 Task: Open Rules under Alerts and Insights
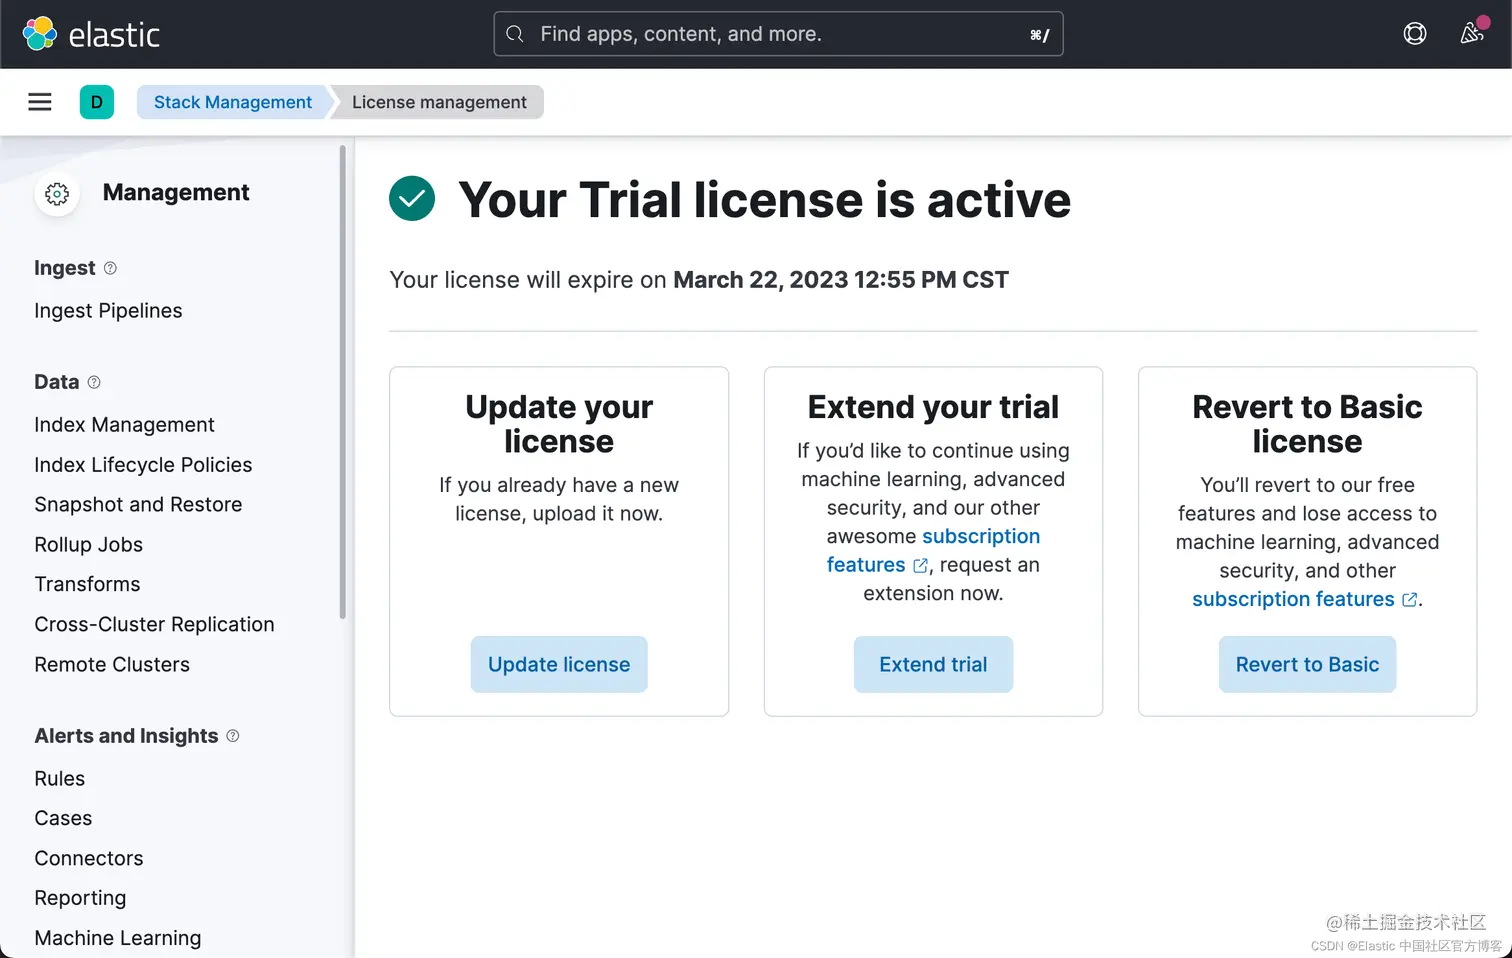tap(60, 778)
